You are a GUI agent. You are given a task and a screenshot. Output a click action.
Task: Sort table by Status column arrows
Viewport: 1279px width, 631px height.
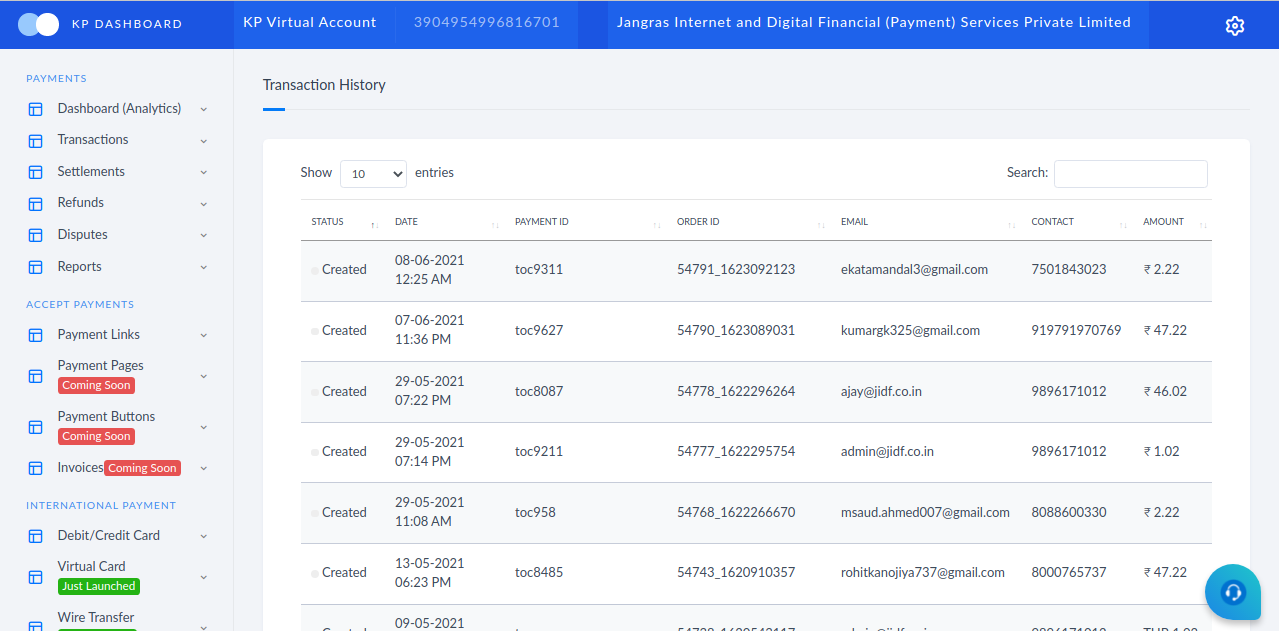[374, 225]
